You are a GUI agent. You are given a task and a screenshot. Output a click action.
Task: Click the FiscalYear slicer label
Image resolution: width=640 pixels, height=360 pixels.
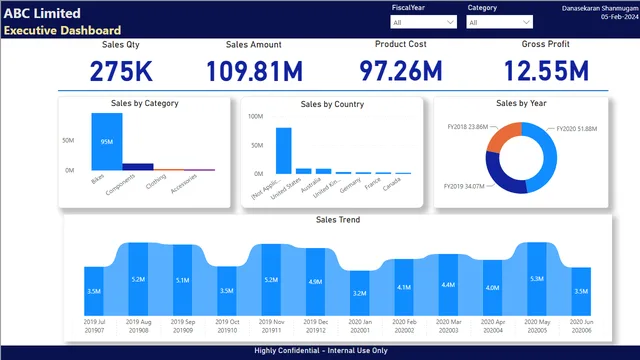click(x=408, y=8)
